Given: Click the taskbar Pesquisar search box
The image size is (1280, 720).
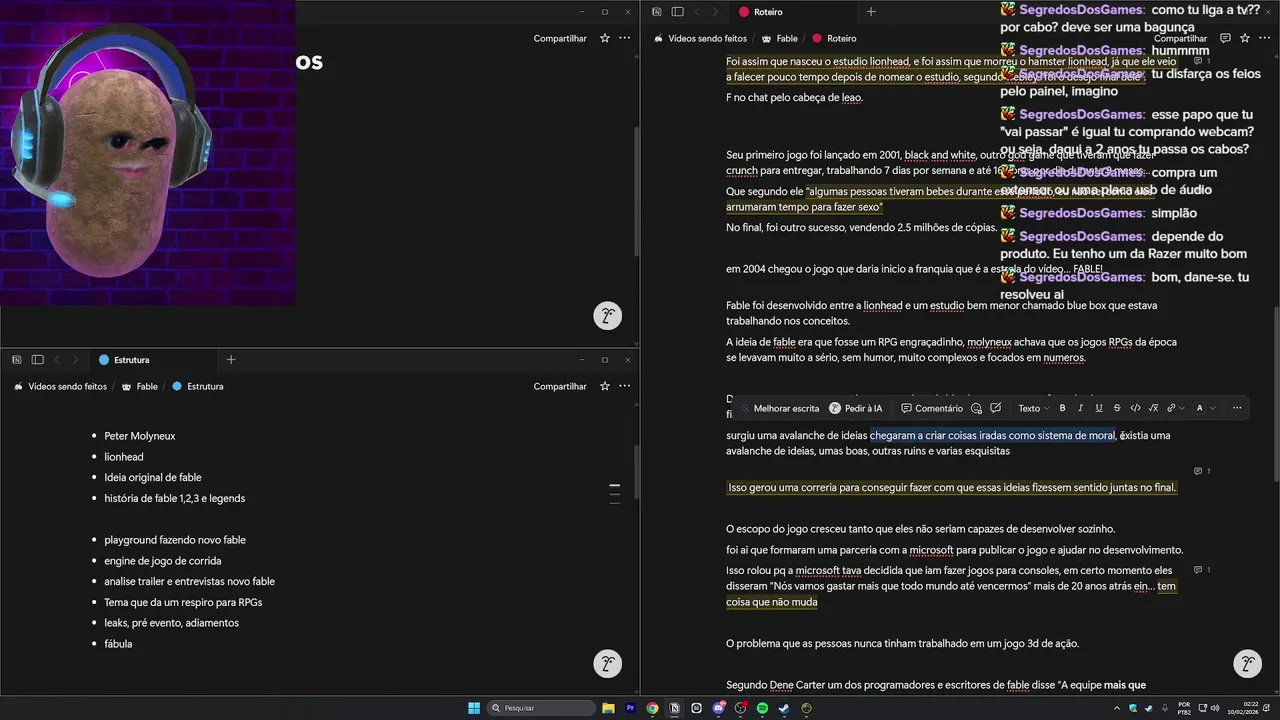Looking at the screenshot, I should pyautogui.click(x=540, y=708).
